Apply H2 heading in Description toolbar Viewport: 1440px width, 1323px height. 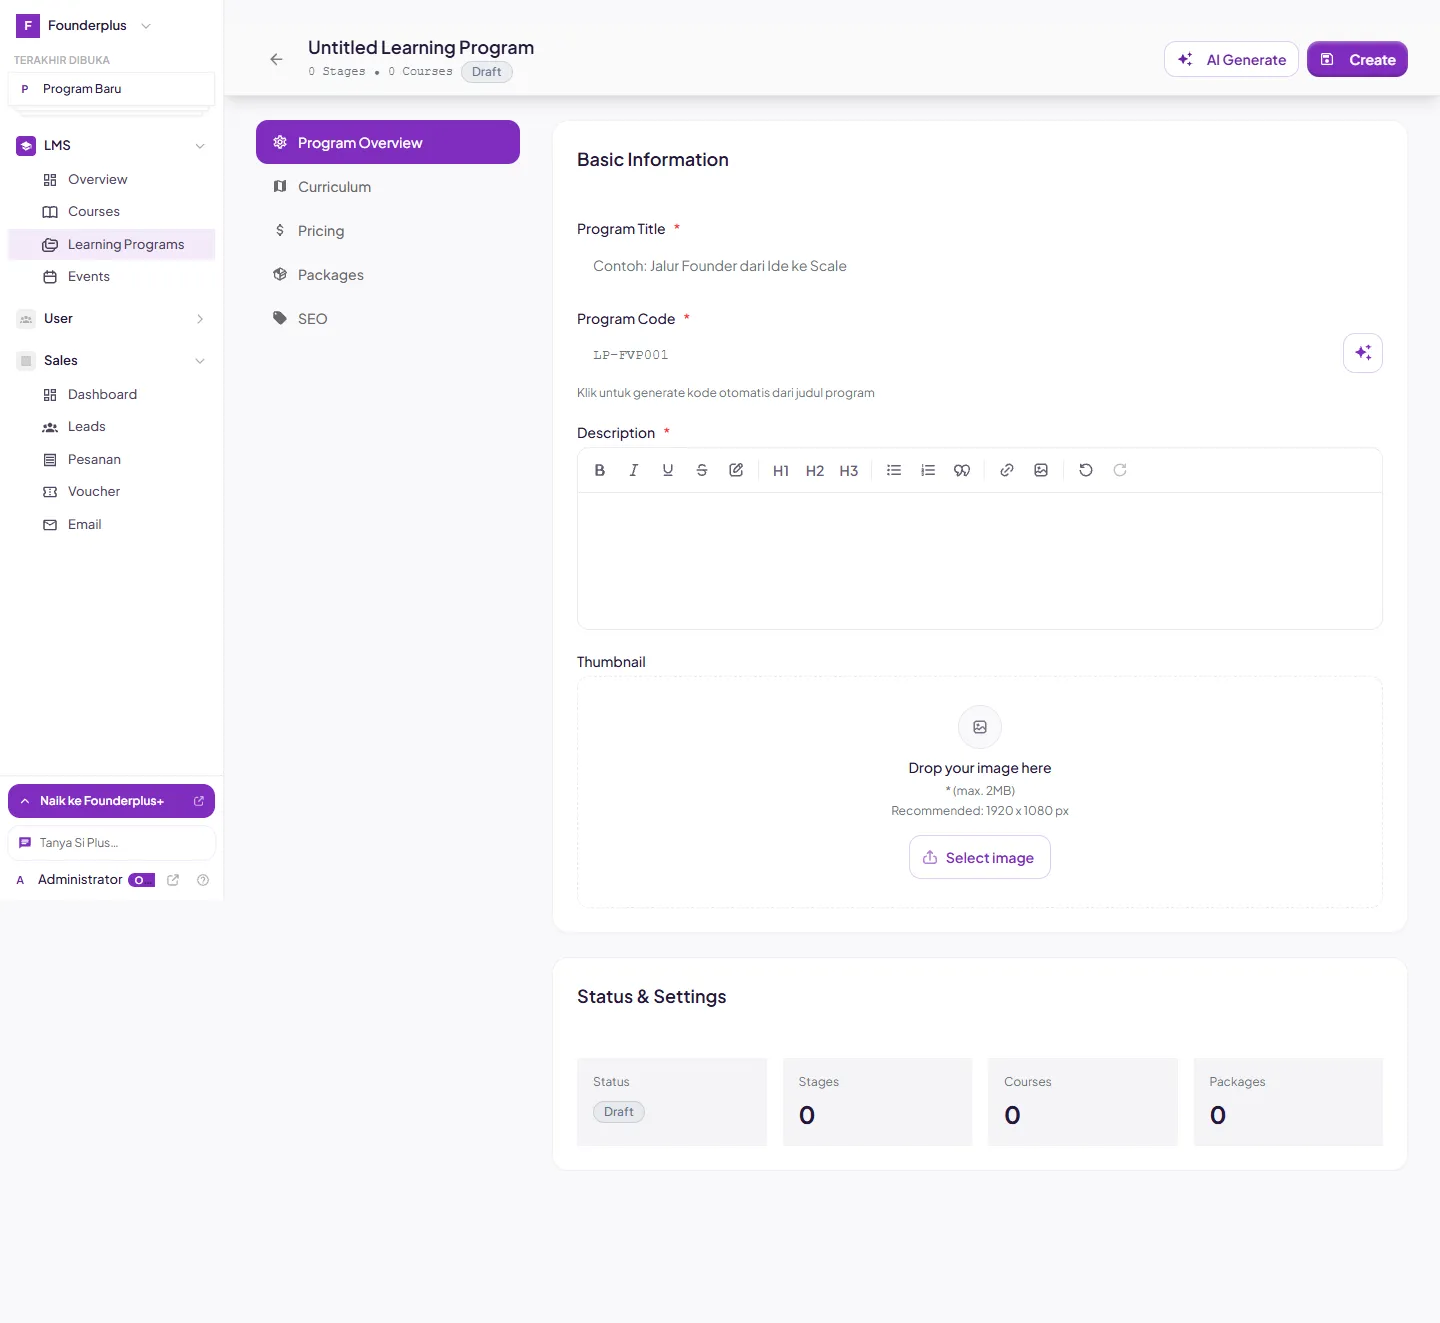pyautogui.click(x=815, y=470)
